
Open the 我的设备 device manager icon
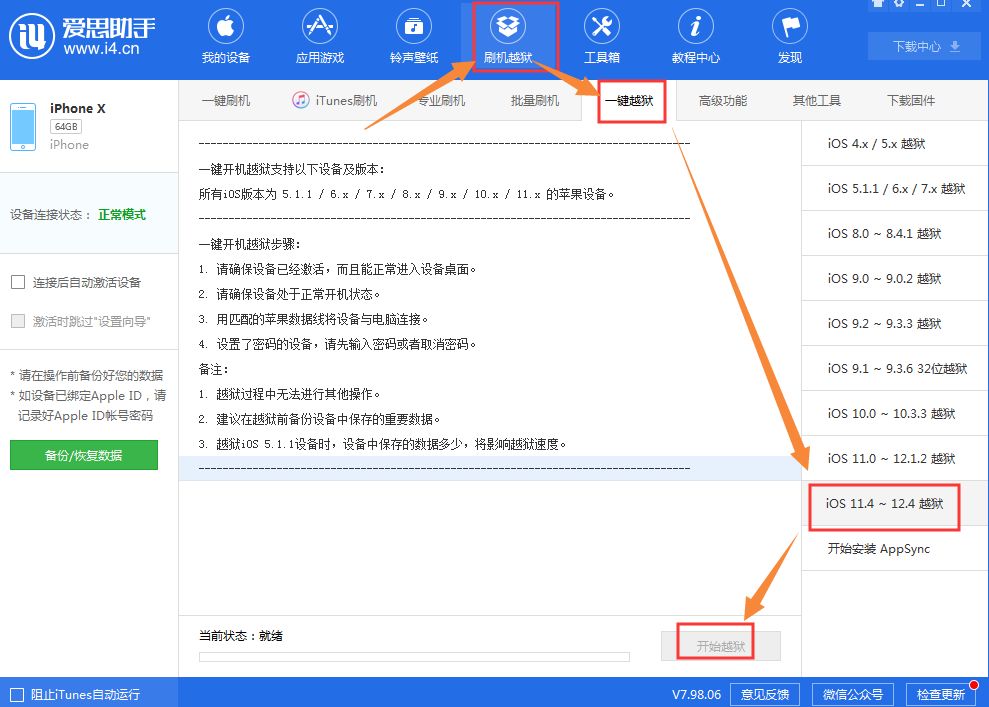click(x=225, y=30)
